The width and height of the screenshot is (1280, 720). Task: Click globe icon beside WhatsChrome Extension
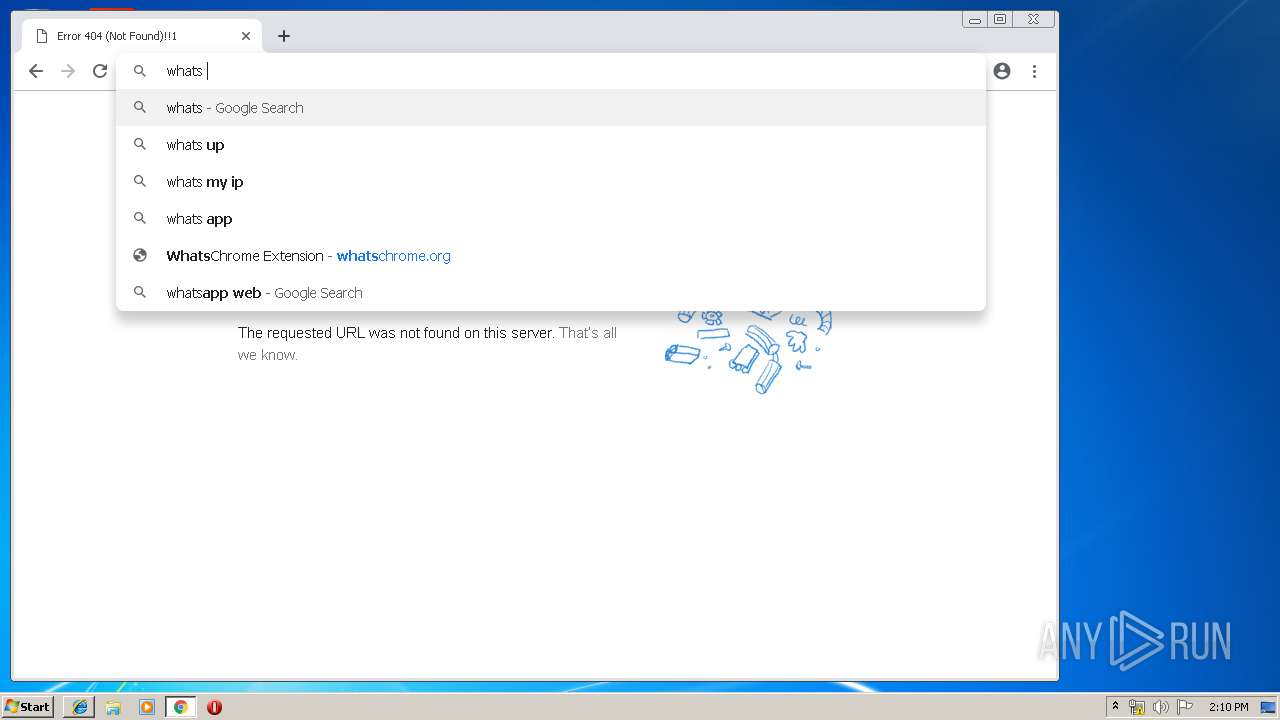[x=140, y=256]
